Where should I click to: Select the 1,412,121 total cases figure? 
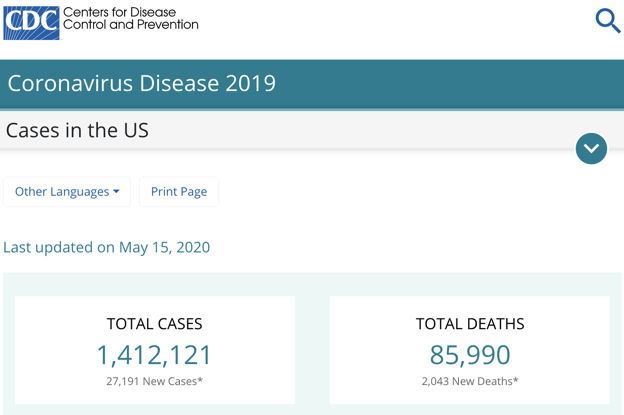point(154,354)
